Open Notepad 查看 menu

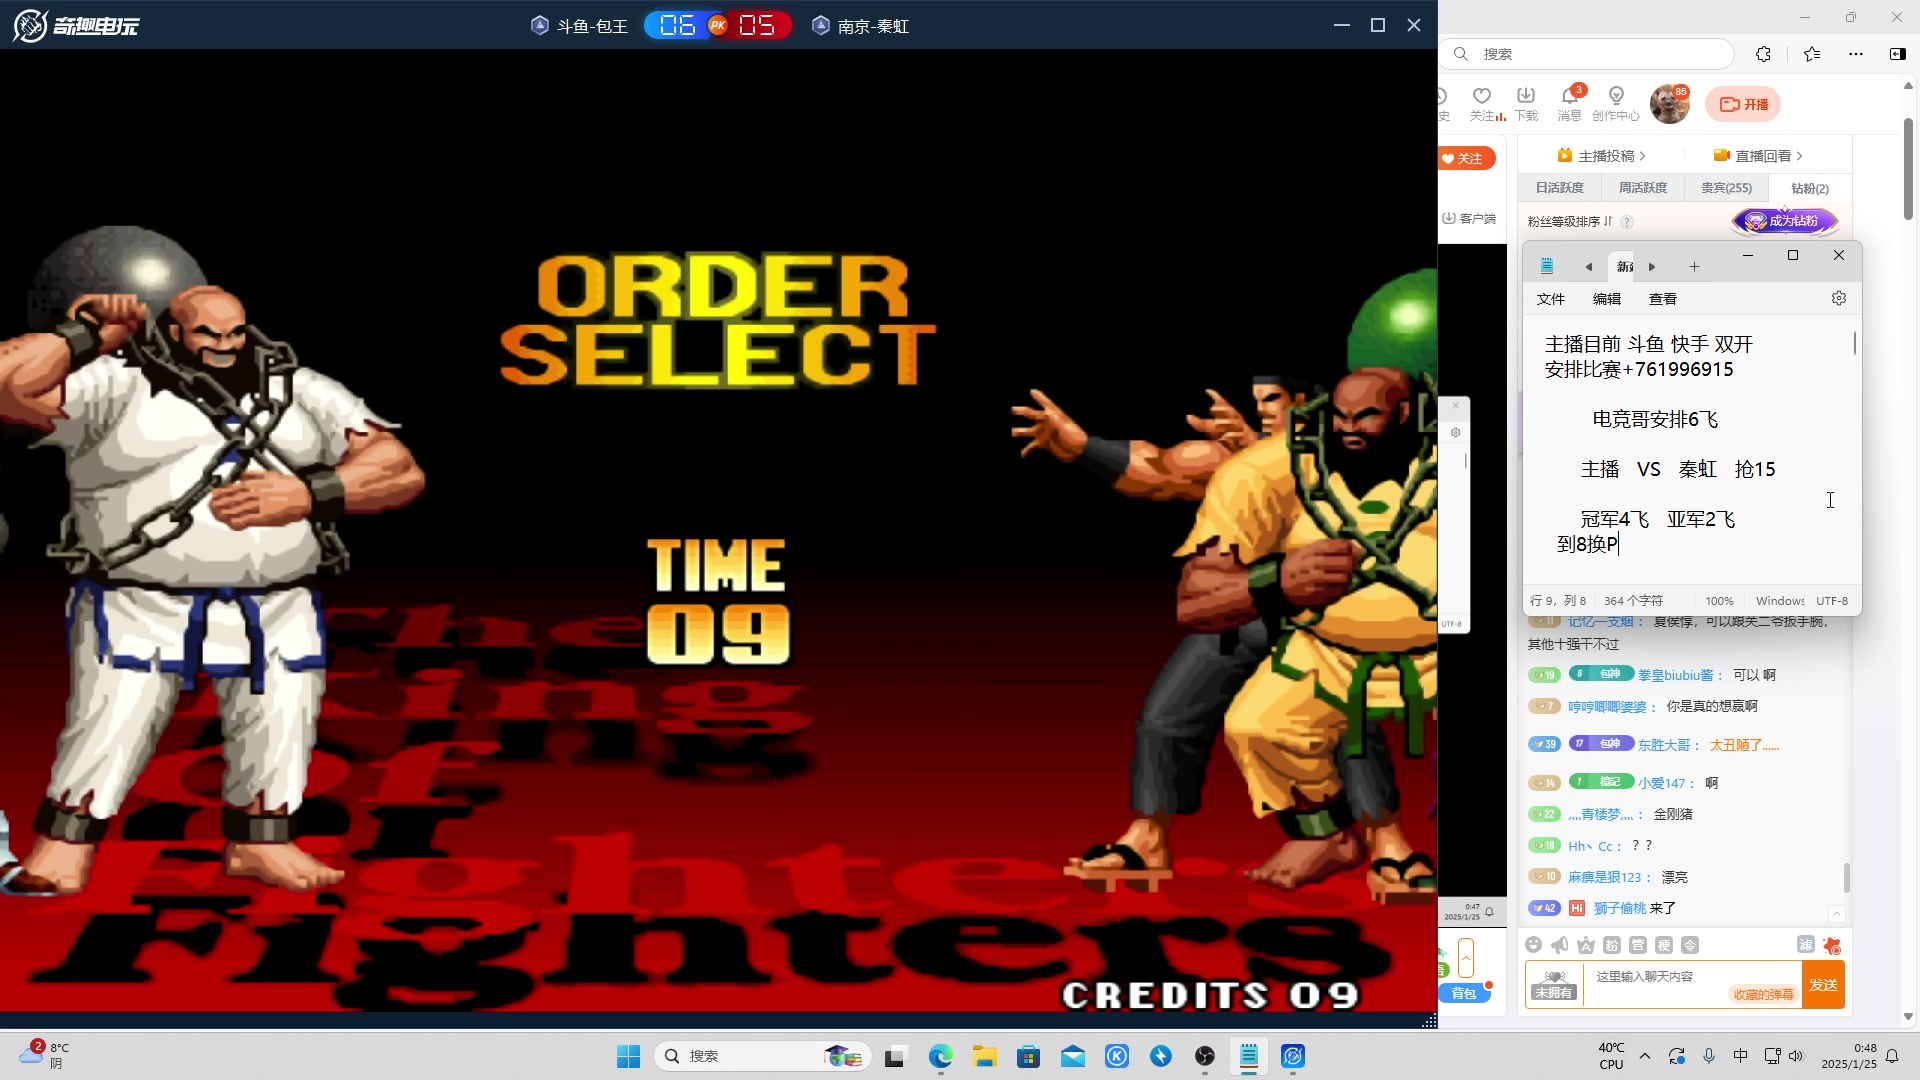coord(1663,299)
